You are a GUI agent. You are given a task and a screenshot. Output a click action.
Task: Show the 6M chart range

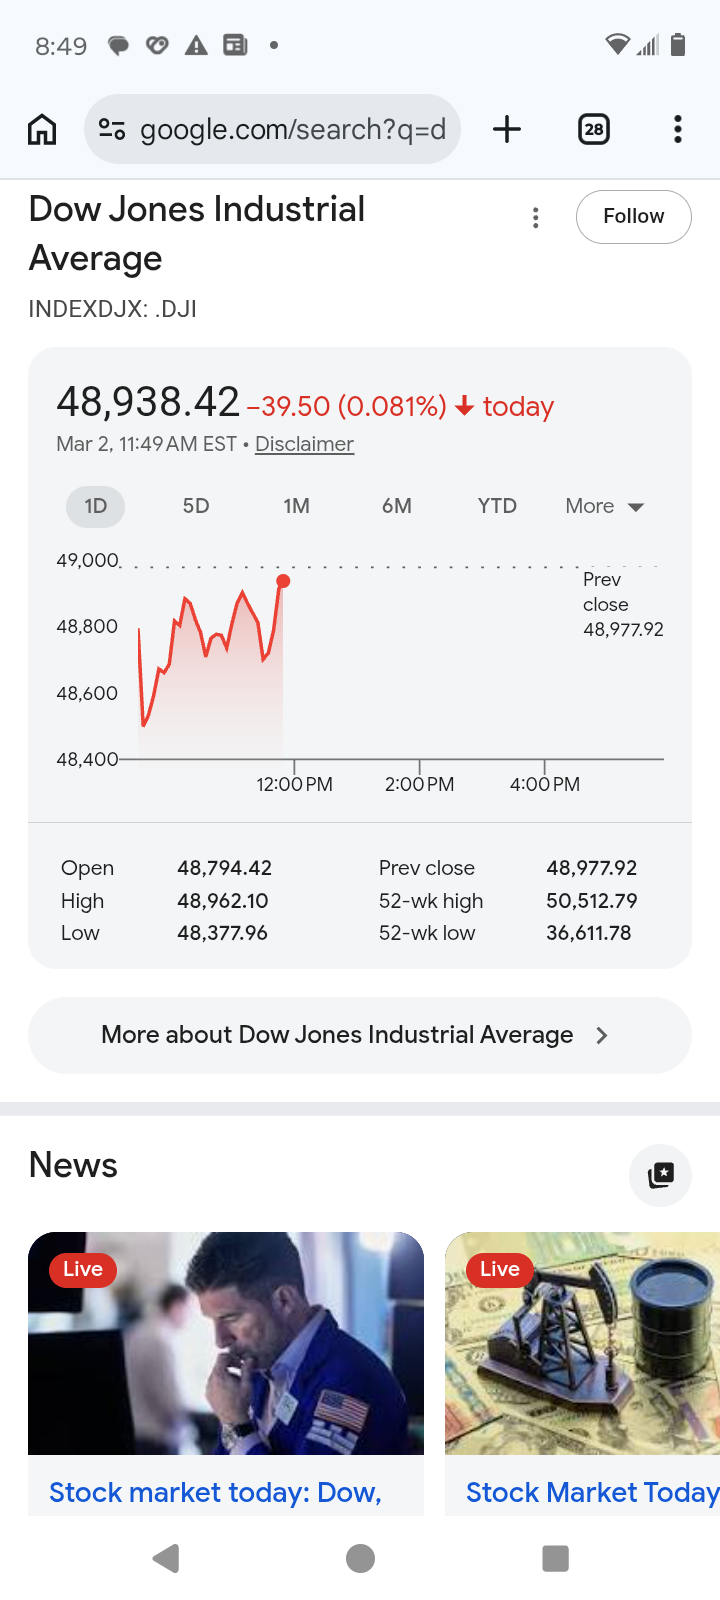[397, 506]
